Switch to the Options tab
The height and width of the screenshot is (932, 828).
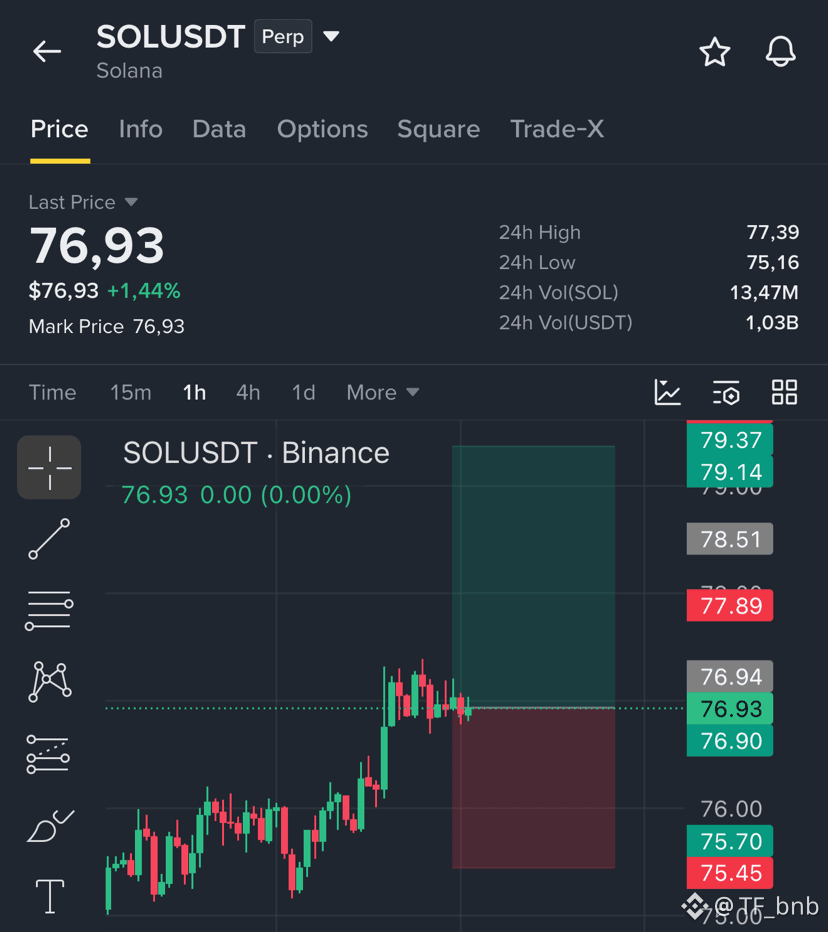click(x=322, y=129)
